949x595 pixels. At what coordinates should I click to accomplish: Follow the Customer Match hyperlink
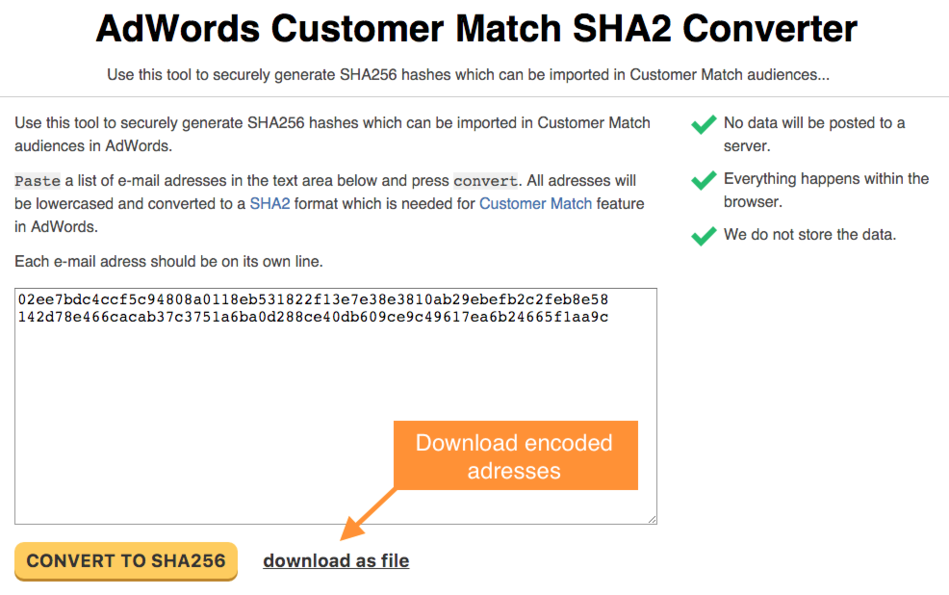pyautogui.click(x=535, y=203)
